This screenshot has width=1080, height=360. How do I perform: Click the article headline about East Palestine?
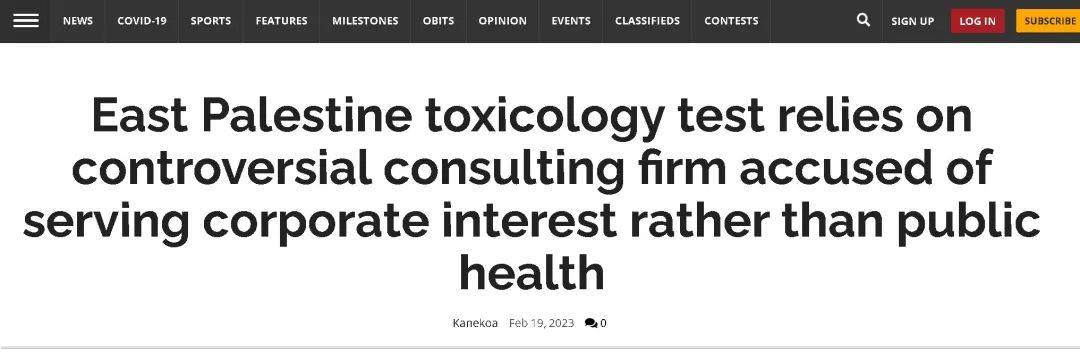tap(532, 194)
